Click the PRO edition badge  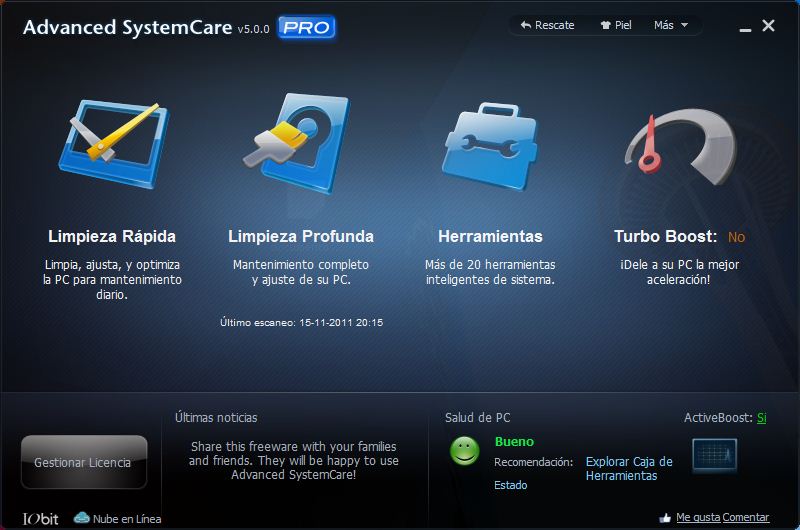(x=306, y=28)
